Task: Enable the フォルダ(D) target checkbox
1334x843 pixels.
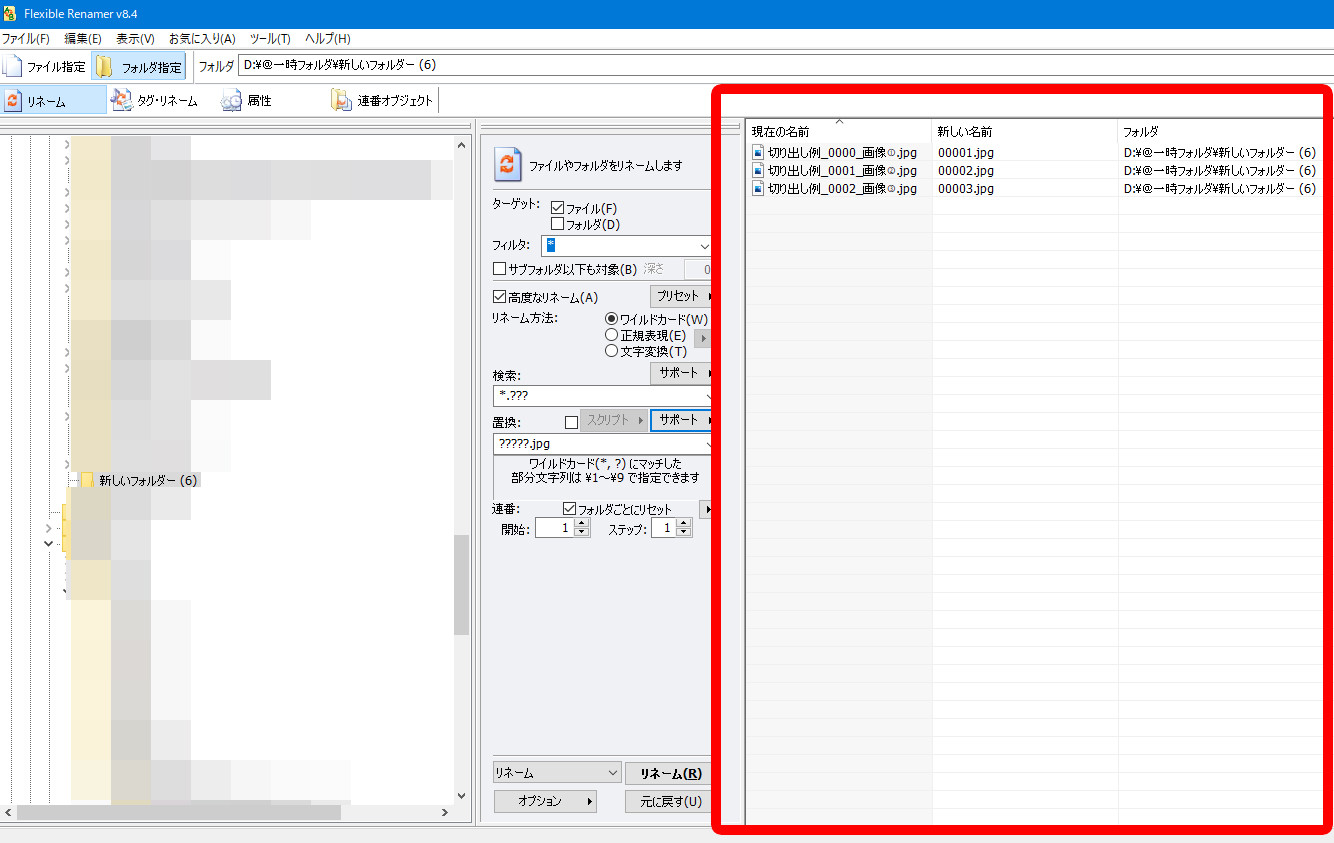Action: point(558,224)
